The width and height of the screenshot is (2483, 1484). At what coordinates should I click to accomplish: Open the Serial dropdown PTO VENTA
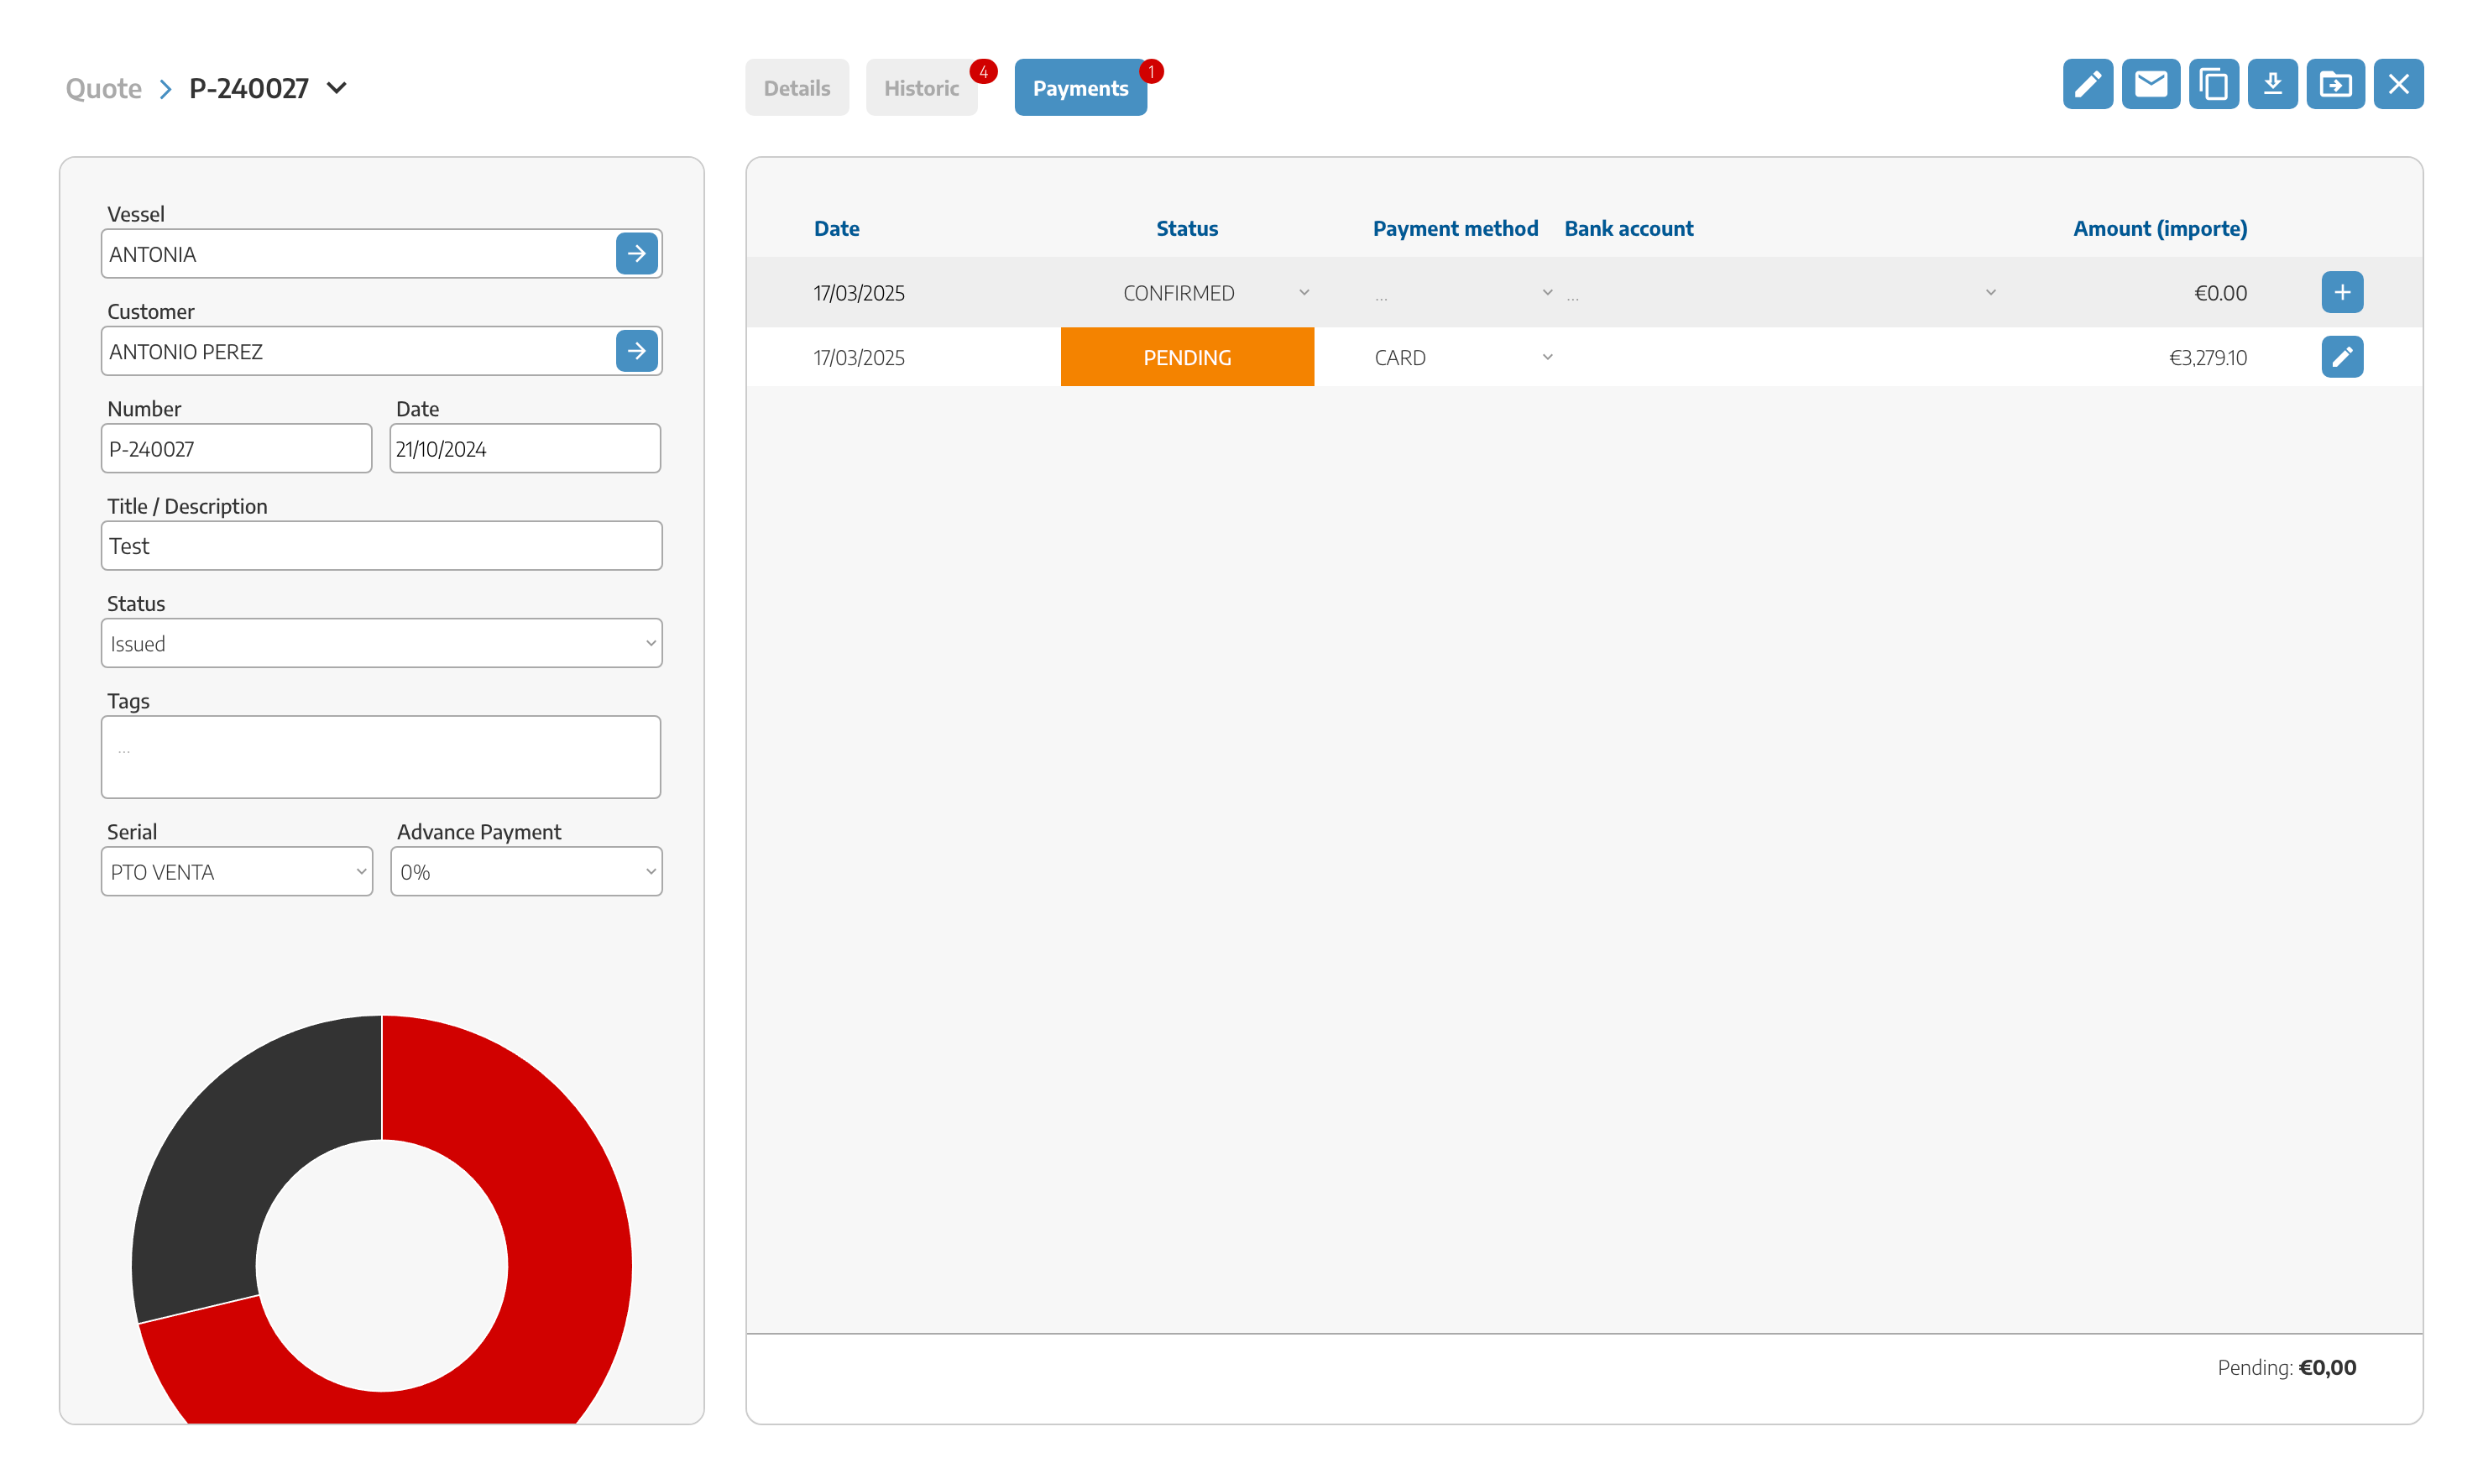(x=237, y=871)
